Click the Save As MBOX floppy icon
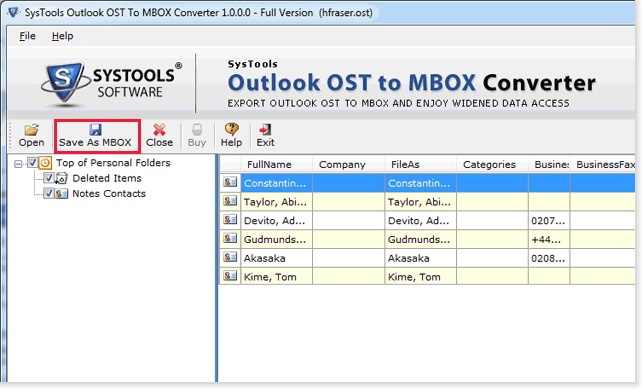Viewport: 642px width, 389px height. click(x=95, y=130)
